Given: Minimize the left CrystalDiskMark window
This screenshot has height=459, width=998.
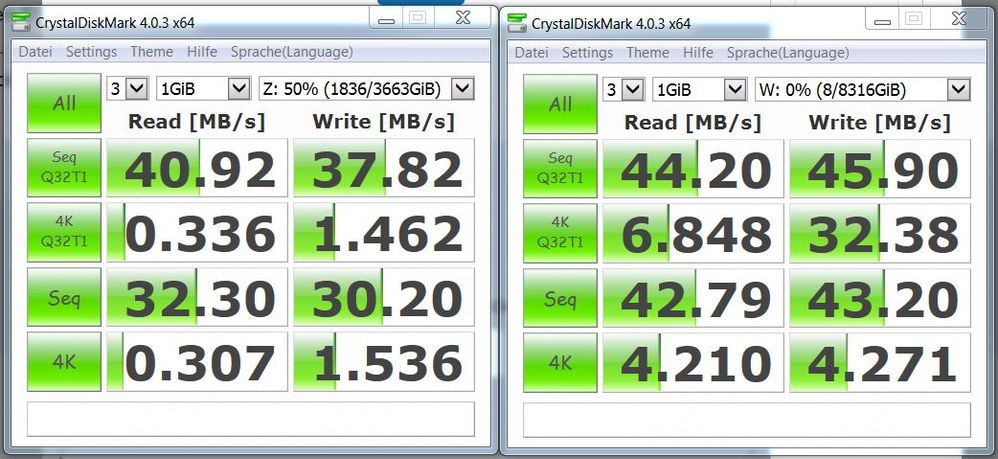Looking at the screenshot, I should coord(386,18).
